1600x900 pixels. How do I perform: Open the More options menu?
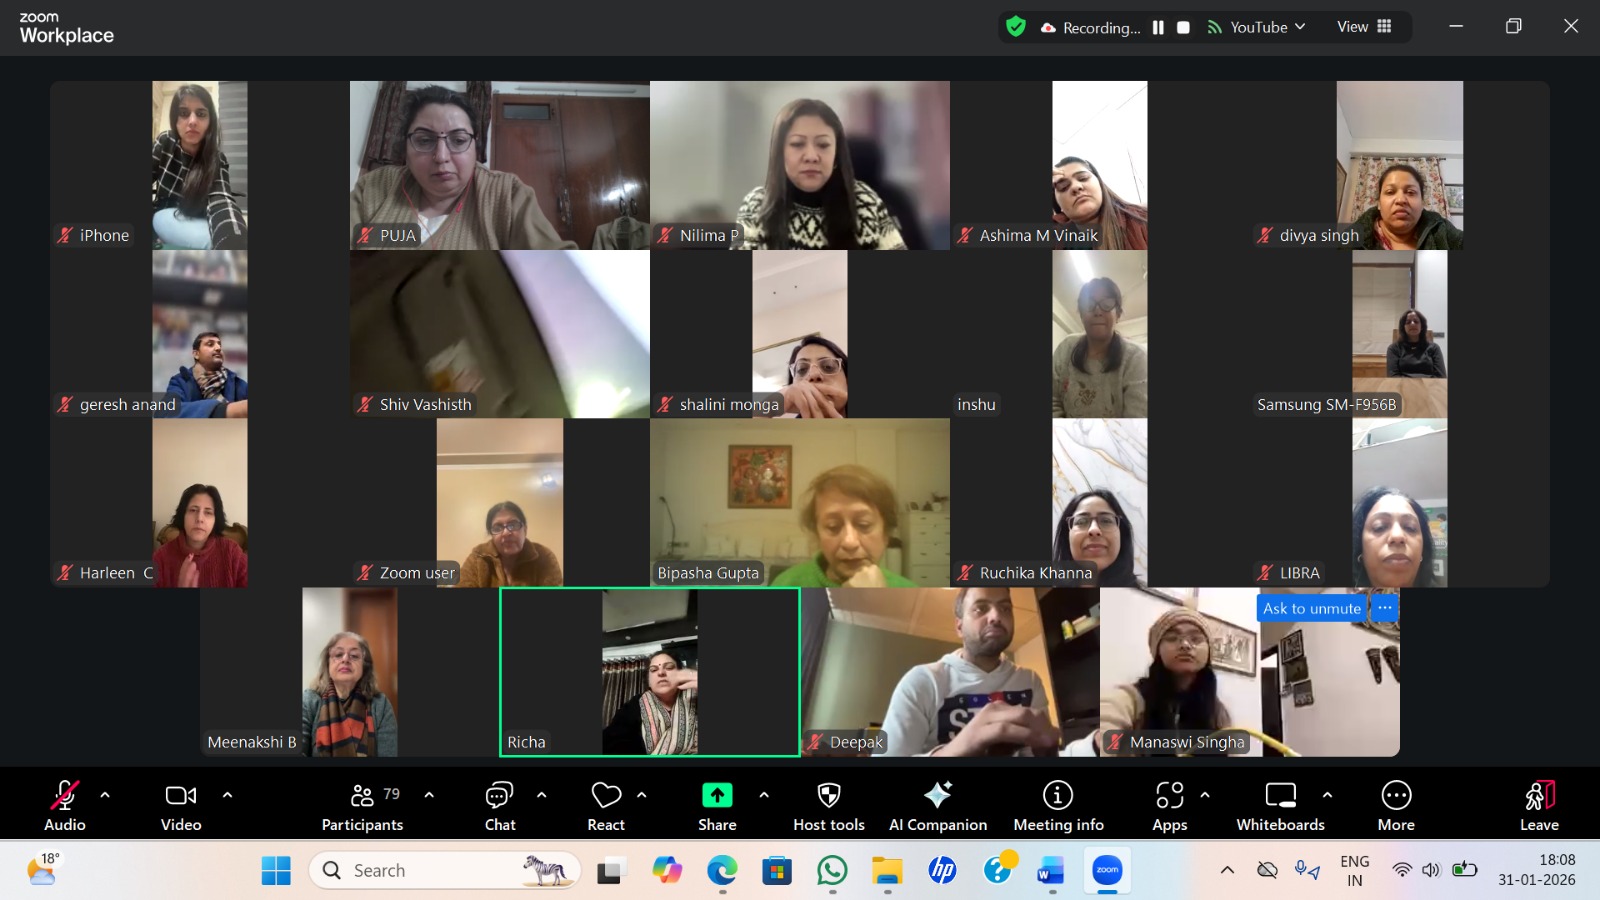pyautogui.click(x=1396, y=805)
